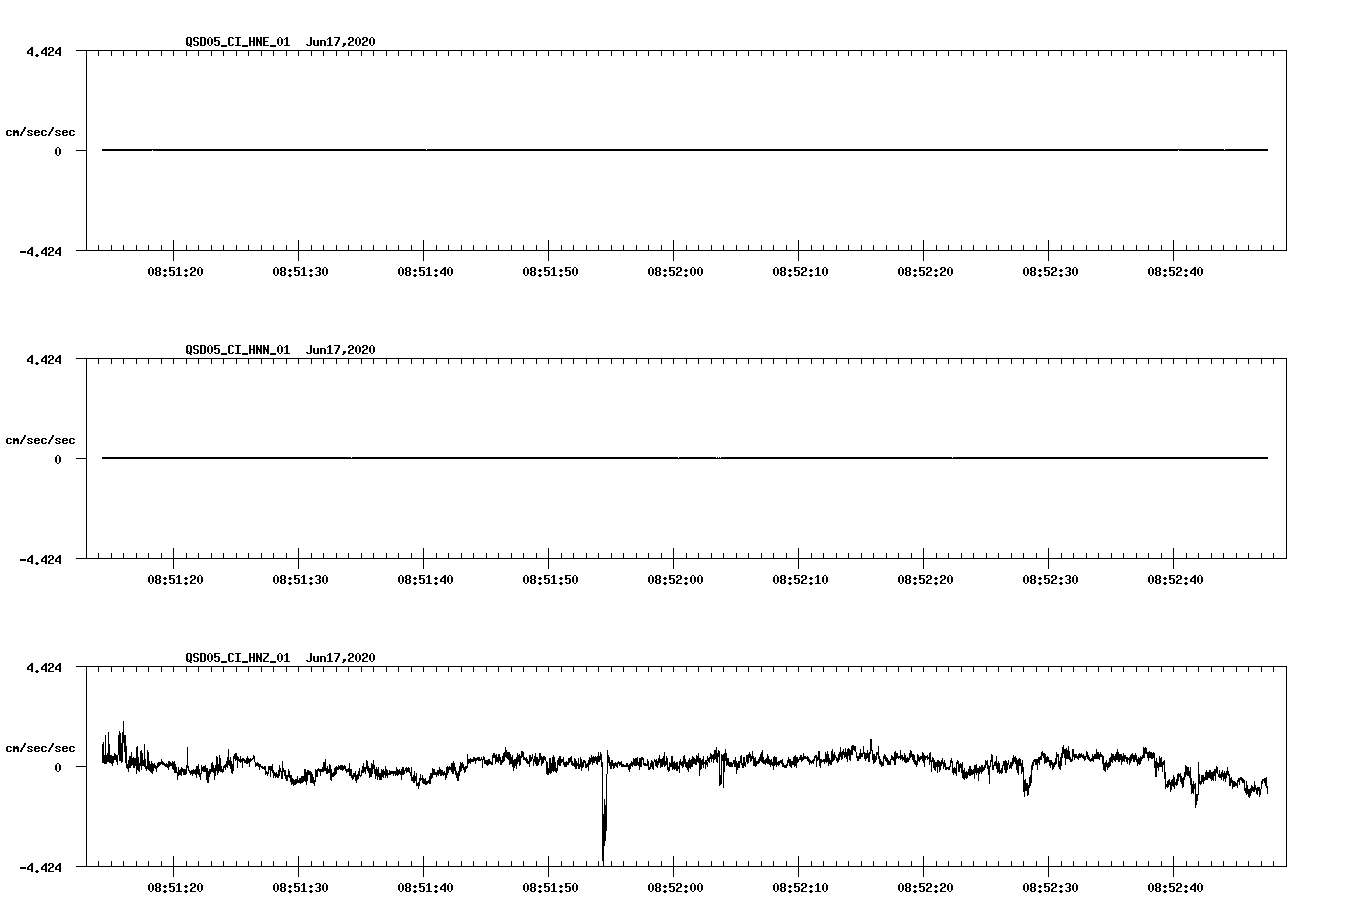
Task: Click the flat HNN waveform trace line
Action: (685, 458)
